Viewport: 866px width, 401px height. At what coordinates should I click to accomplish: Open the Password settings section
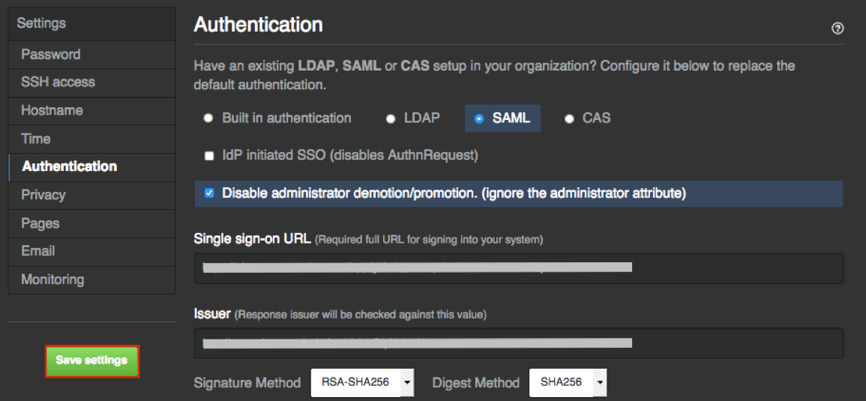point(51,54)
